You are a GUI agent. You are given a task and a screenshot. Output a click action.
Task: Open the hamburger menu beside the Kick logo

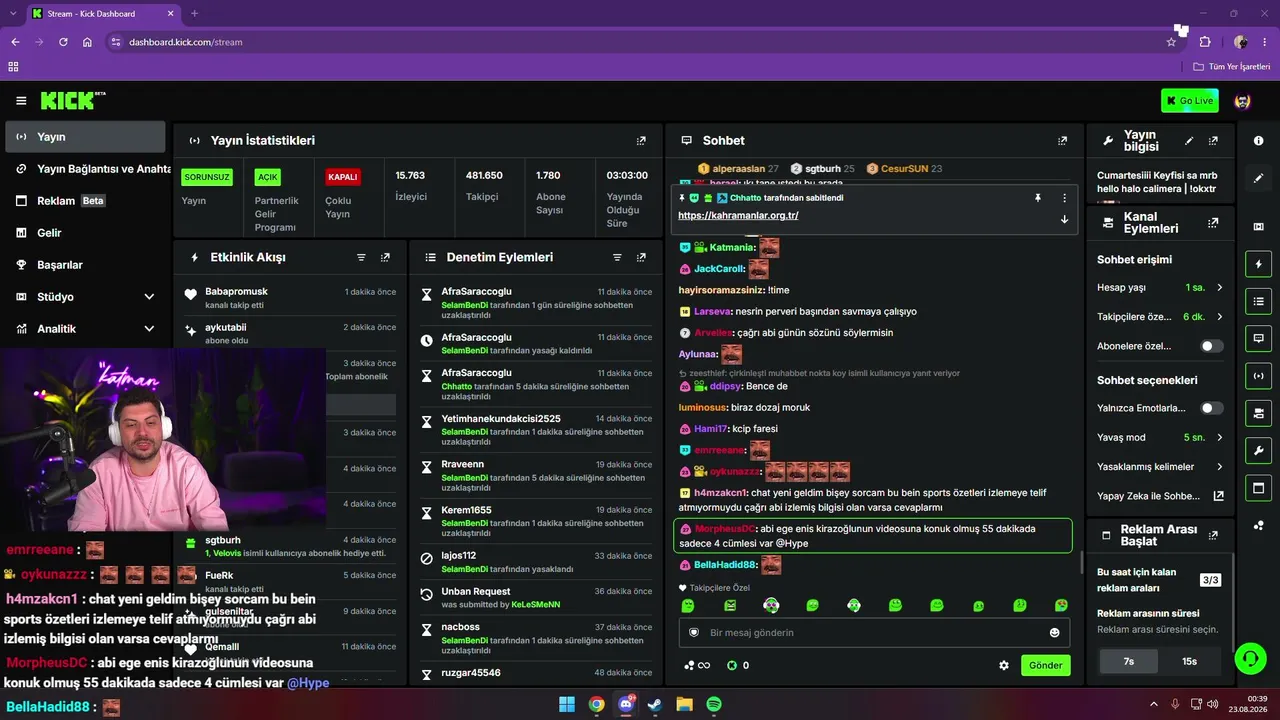click(x=21, y=101)
